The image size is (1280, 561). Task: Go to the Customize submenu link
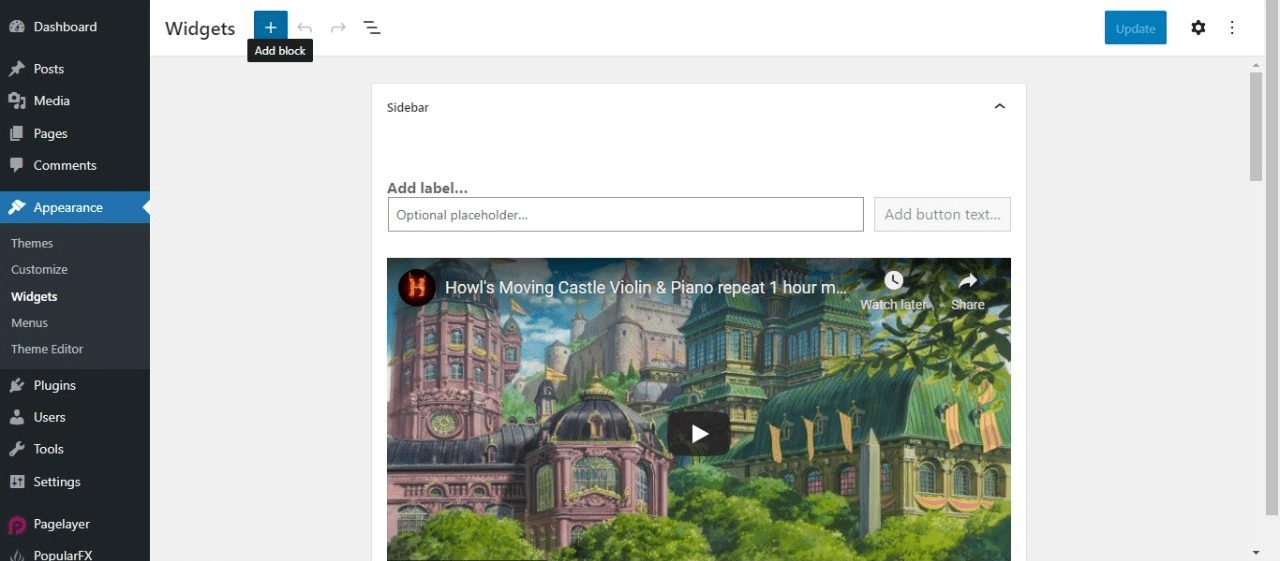39,270
